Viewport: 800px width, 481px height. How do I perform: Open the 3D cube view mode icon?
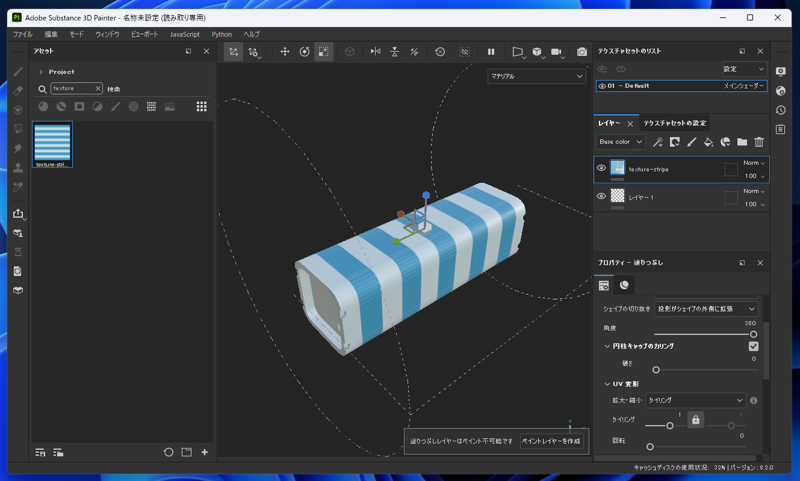[x=537, y=52]
